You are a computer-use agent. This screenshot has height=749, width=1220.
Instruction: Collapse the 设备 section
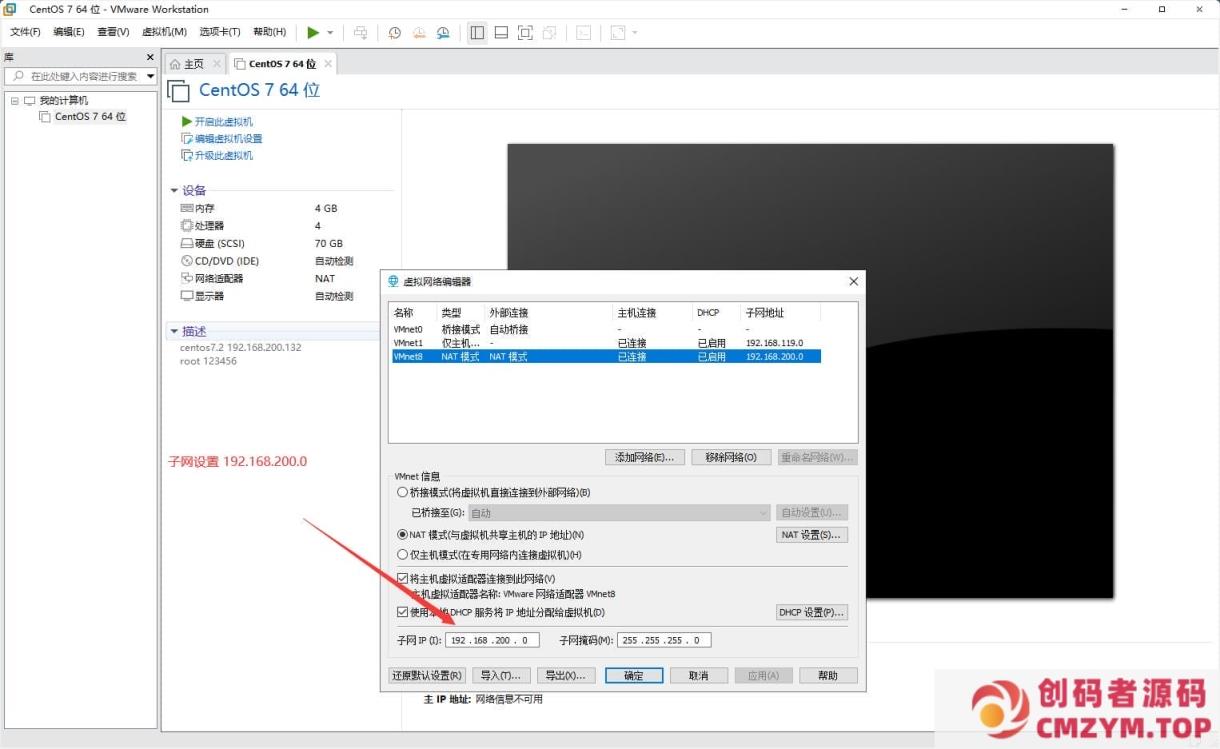(174, 190)
